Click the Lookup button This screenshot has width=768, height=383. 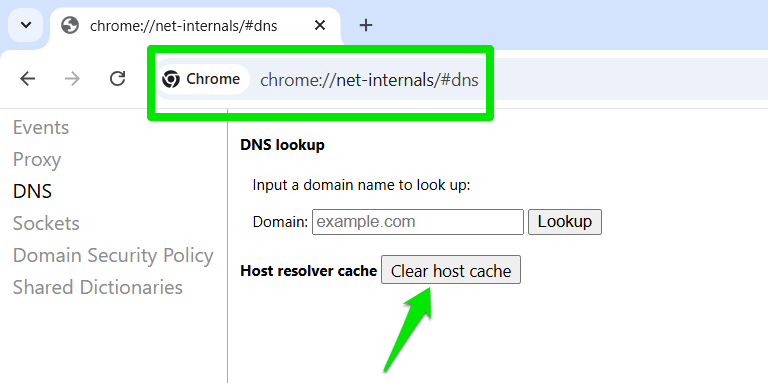pyautogui.click(x=565, y=222)
